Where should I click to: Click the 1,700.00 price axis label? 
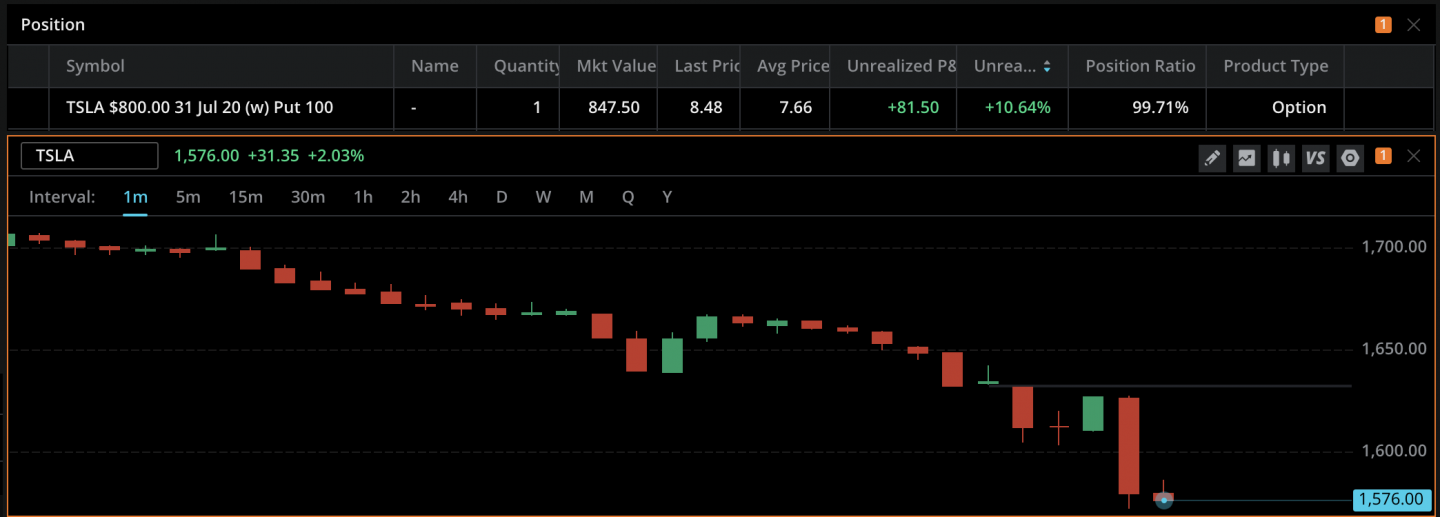pyautogui.click(x=1394, y=247)
